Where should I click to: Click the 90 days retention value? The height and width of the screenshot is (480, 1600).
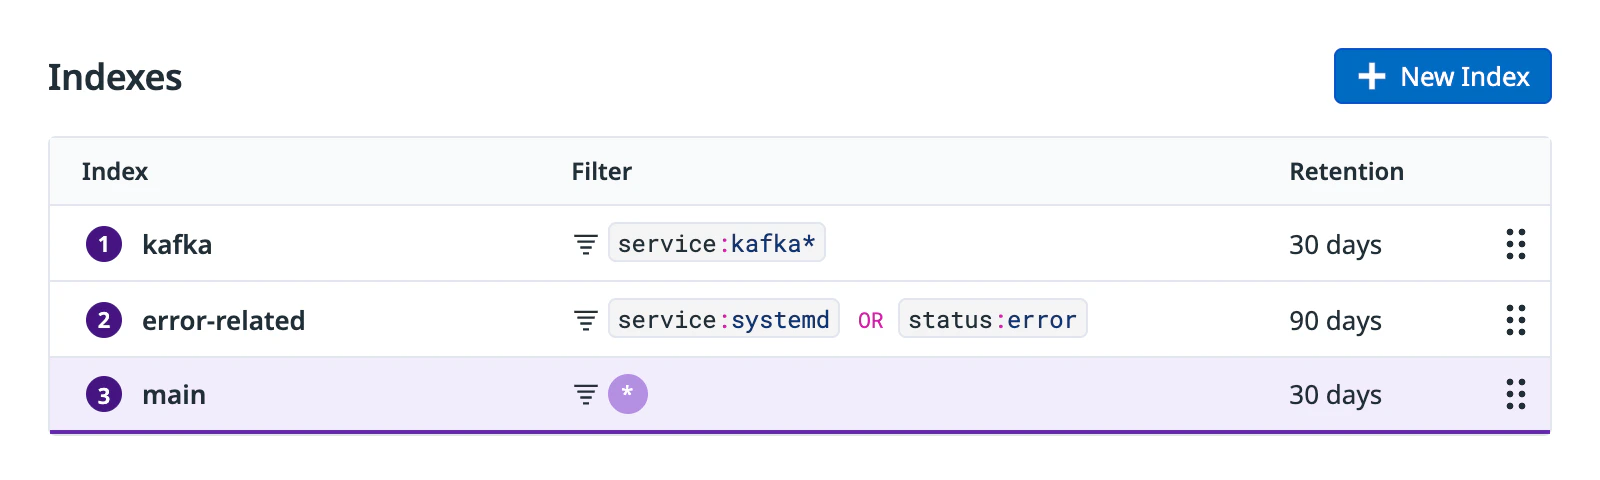coord(1335,321)
